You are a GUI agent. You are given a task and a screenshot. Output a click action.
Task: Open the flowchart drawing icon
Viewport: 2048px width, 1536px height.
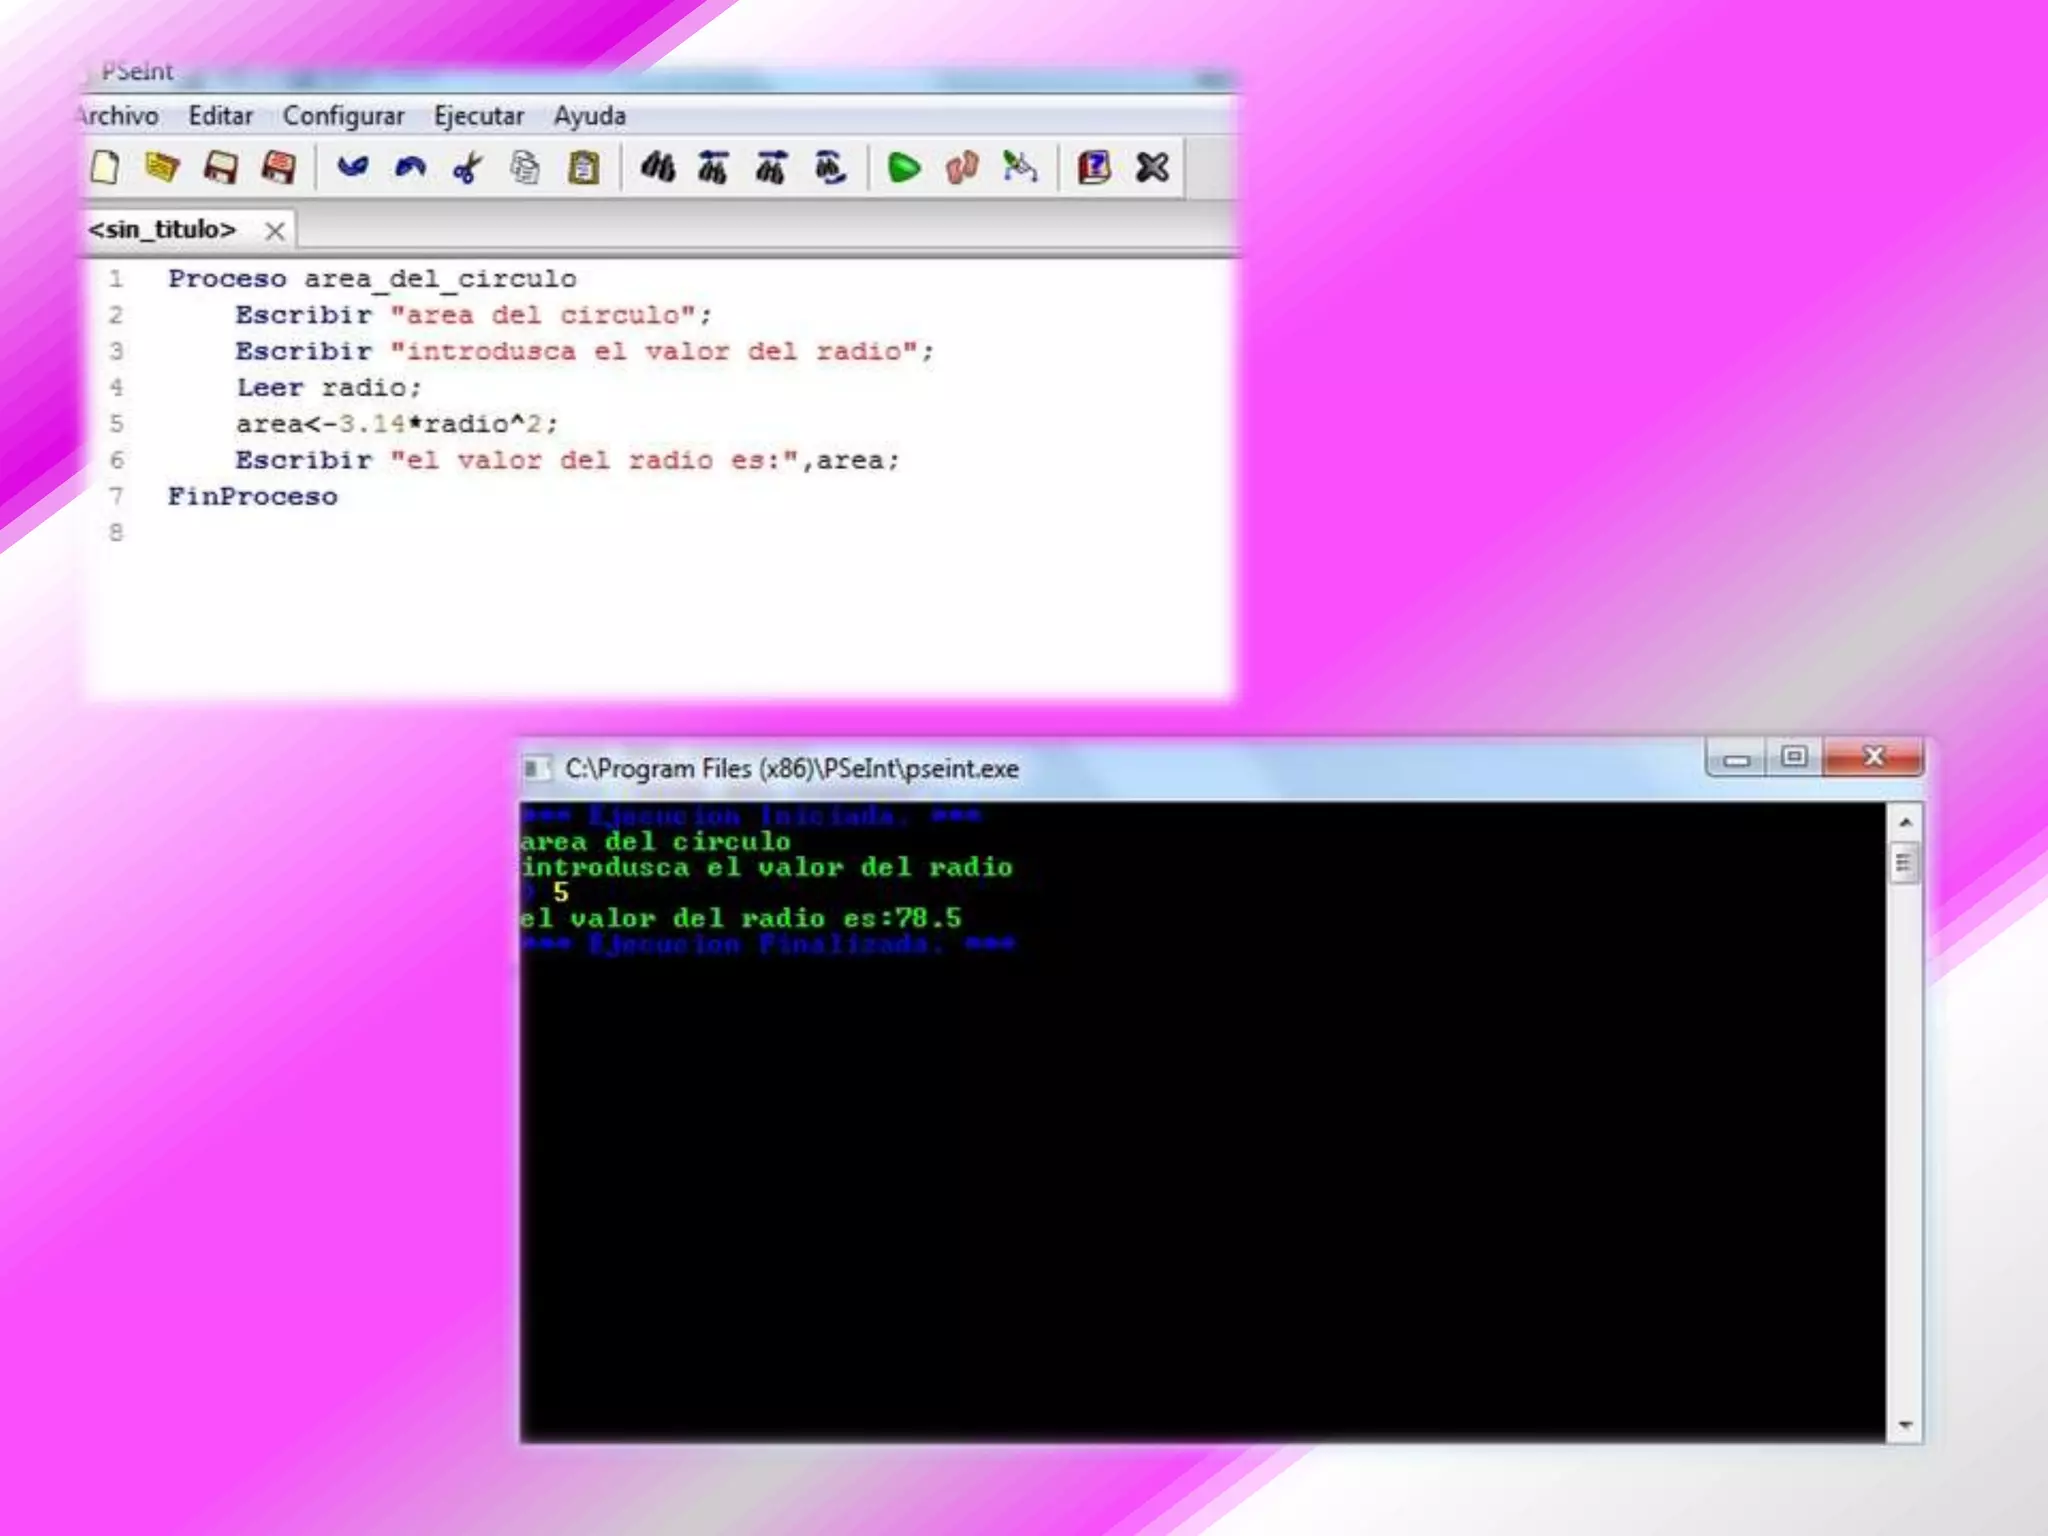click(x=1020, y=167)
